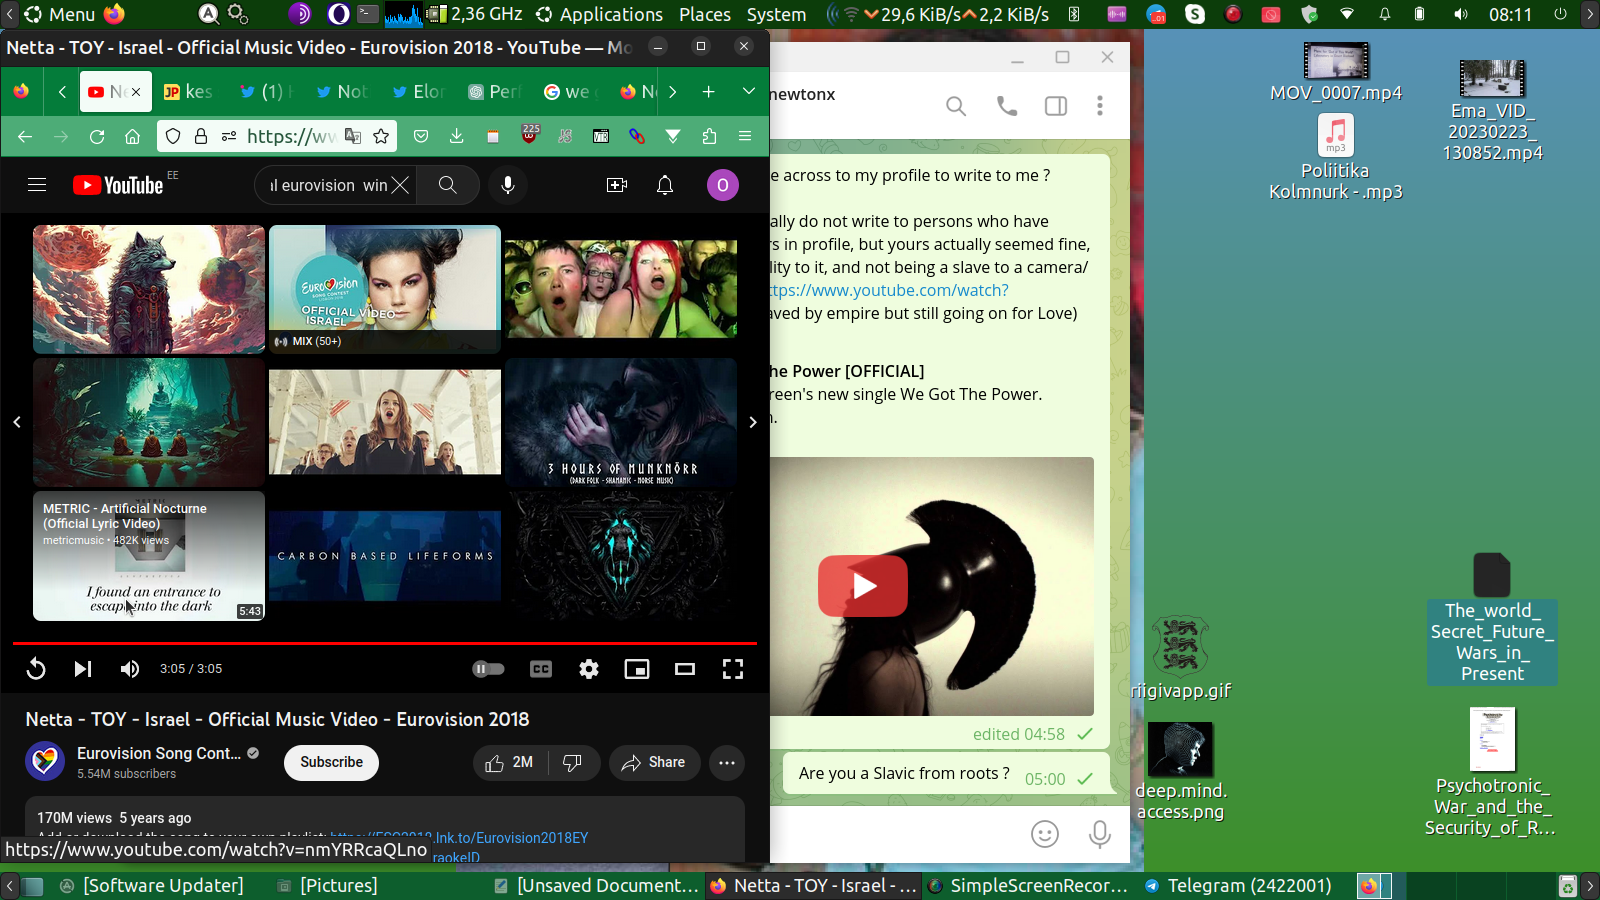Toggle closed captions on the video
The height and width of the screenshot is (900, 1600).
541,669
